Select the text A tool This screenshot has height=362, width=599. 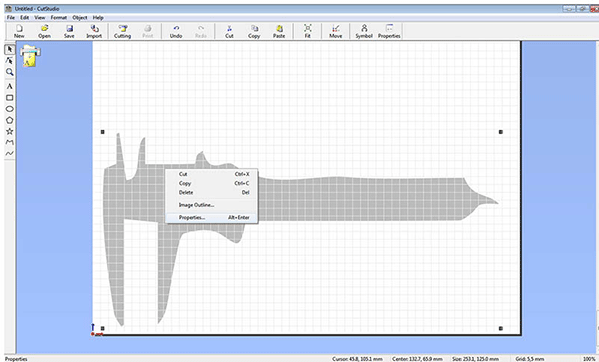click(x=10, y=86)
